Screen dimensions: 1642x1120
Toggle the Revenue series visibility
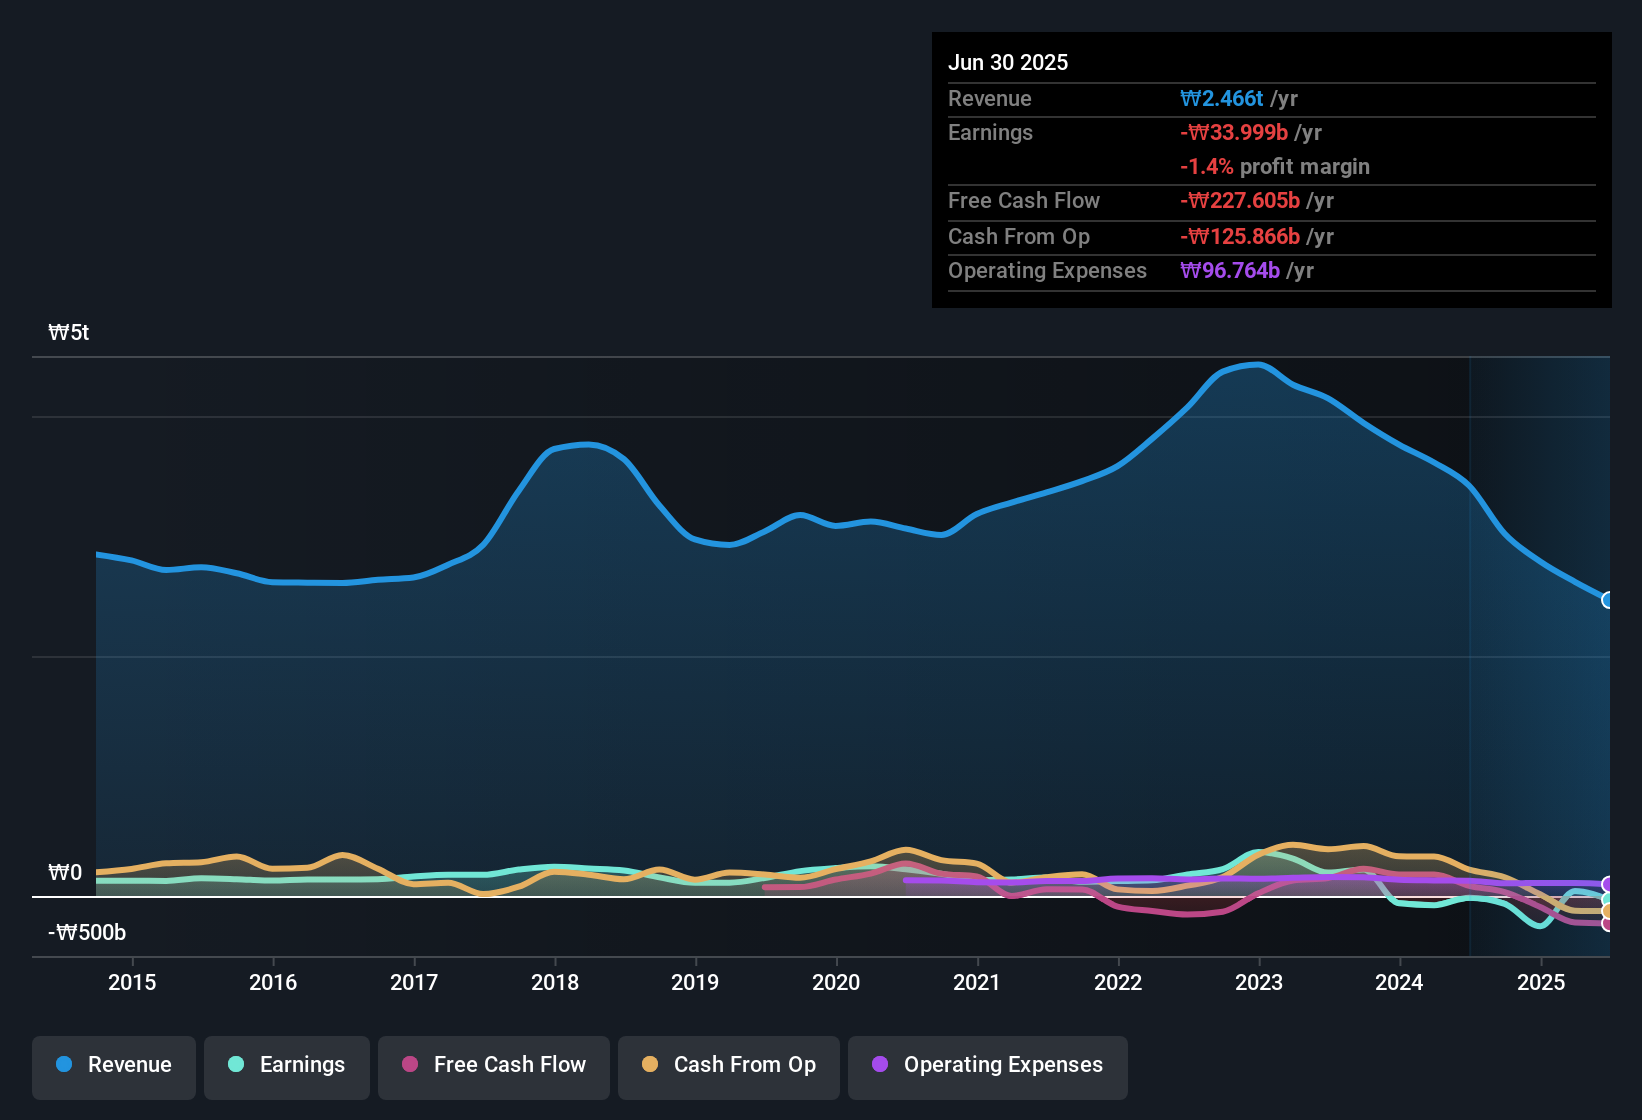tap(113, 1065)
